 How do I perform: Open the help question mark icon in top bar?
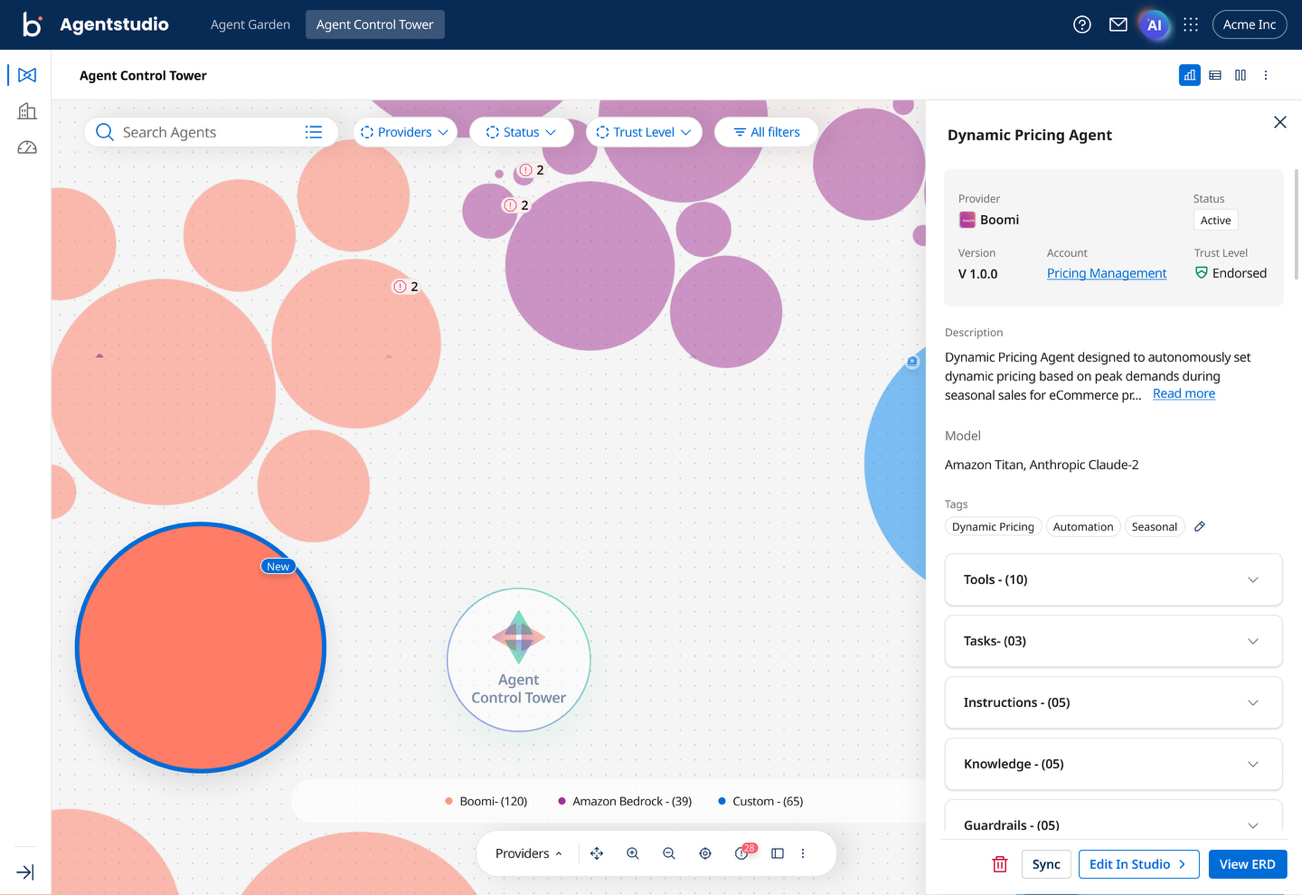1081,25
